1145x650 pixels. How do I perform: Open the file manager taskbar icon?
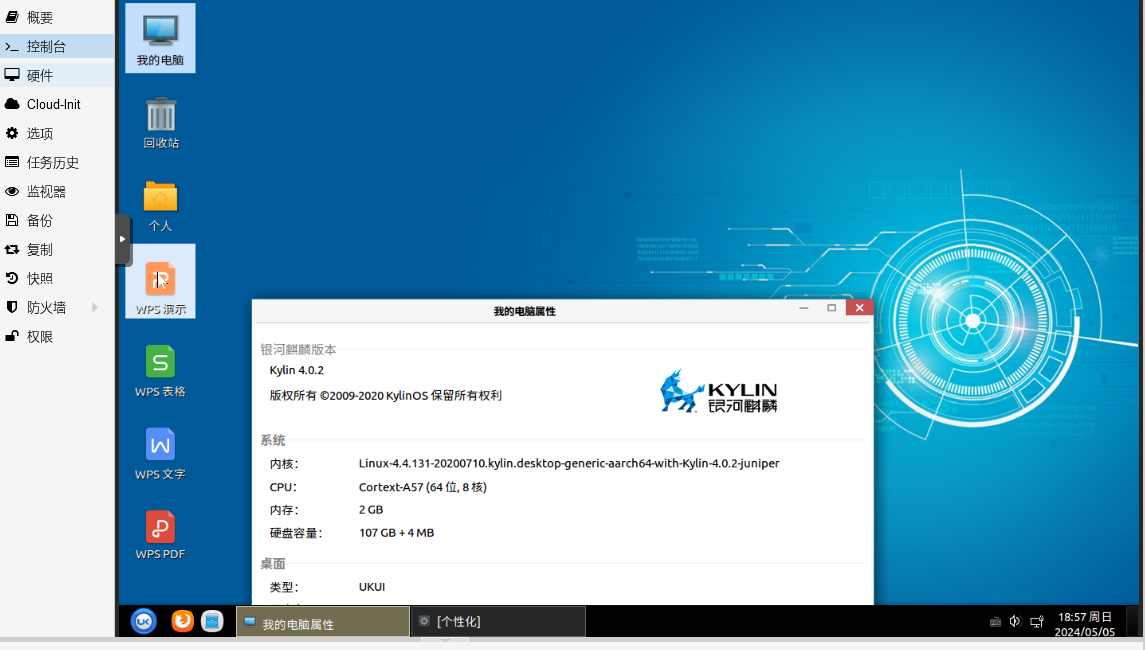(212, 621)
